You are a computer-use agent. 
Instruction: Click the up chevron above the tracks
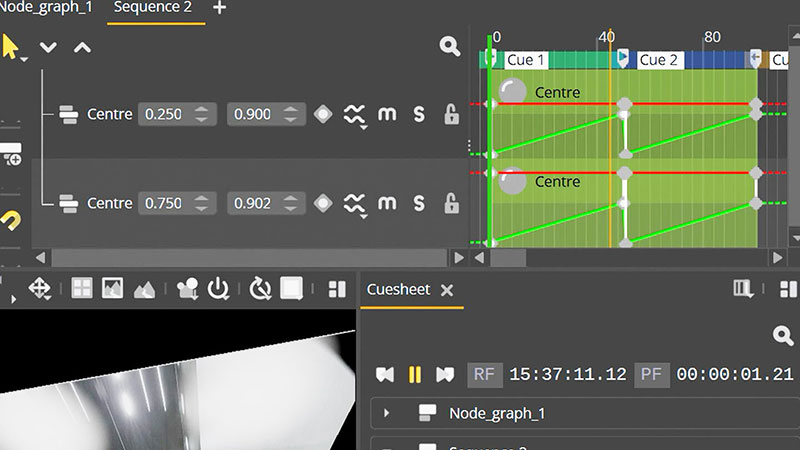pos(82,47)
